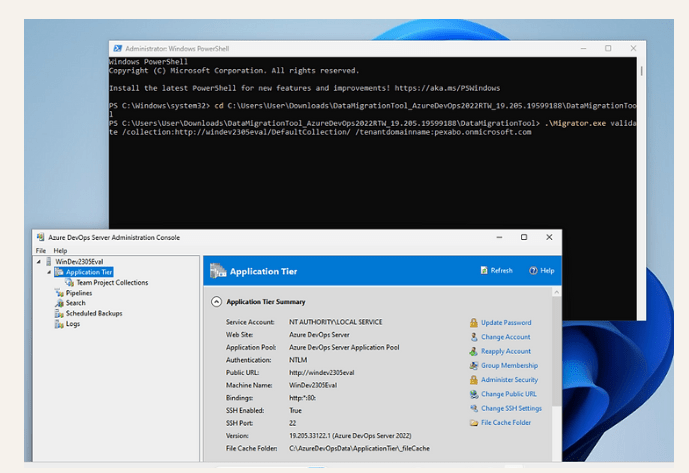Screen dimensions: 689x473
Task: Click the Scheduled Backups node icon
Action: [59, 313]
